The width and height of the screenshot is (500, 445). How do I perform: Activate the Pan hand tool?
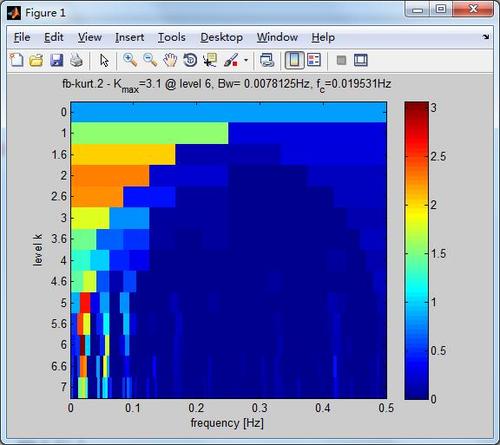(170, 60)
